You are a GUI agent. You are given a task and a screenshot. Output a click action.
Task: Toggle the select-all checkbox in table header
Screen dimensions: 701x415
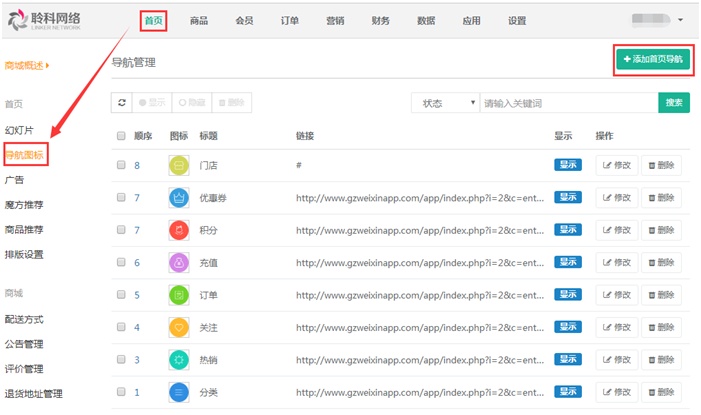click(121, 136)
